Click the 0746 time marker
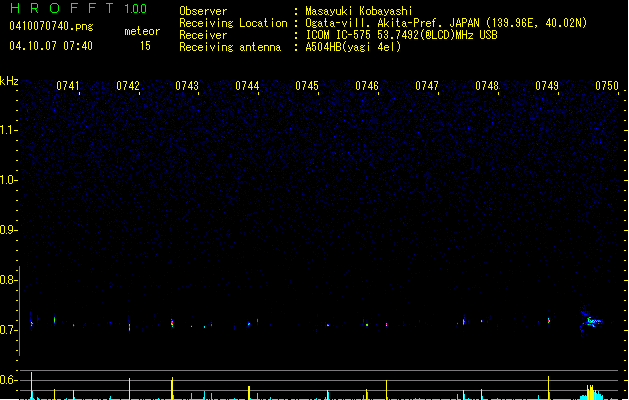The height and width of the screenshot is (400, 629). 367,86
